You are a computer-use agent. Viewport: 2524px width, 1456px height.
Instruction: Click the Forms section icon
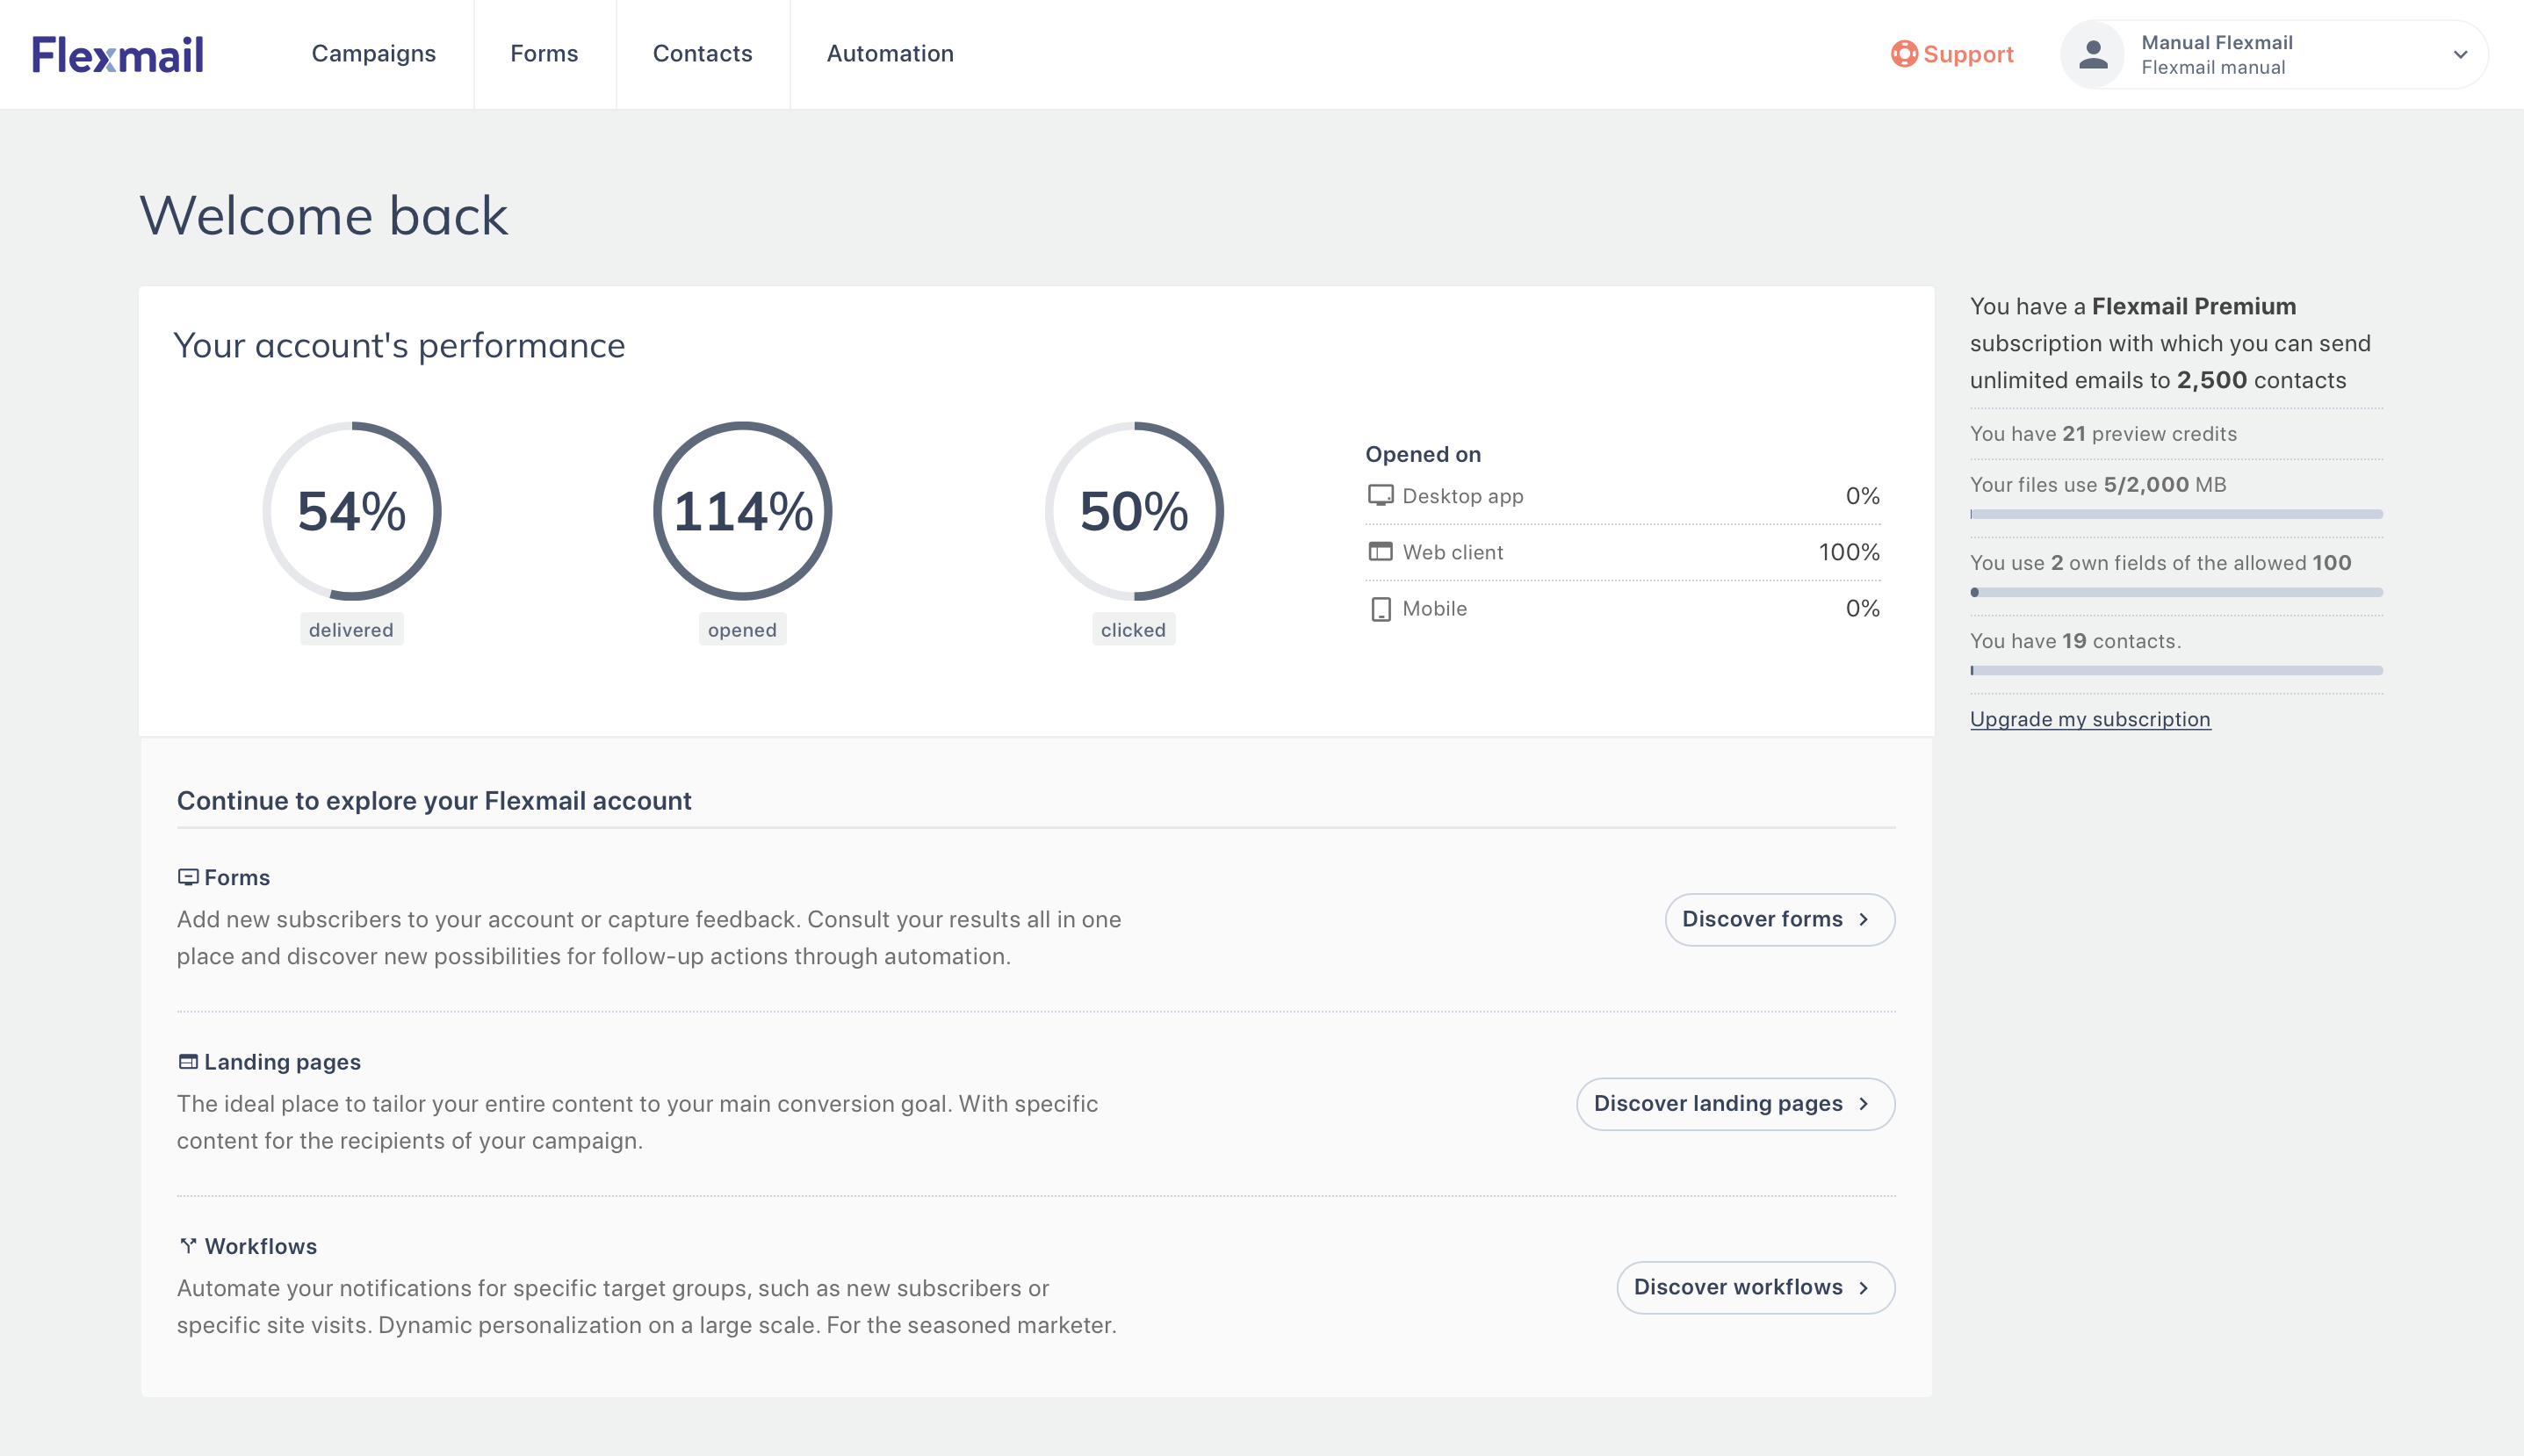tap(188, 877)
